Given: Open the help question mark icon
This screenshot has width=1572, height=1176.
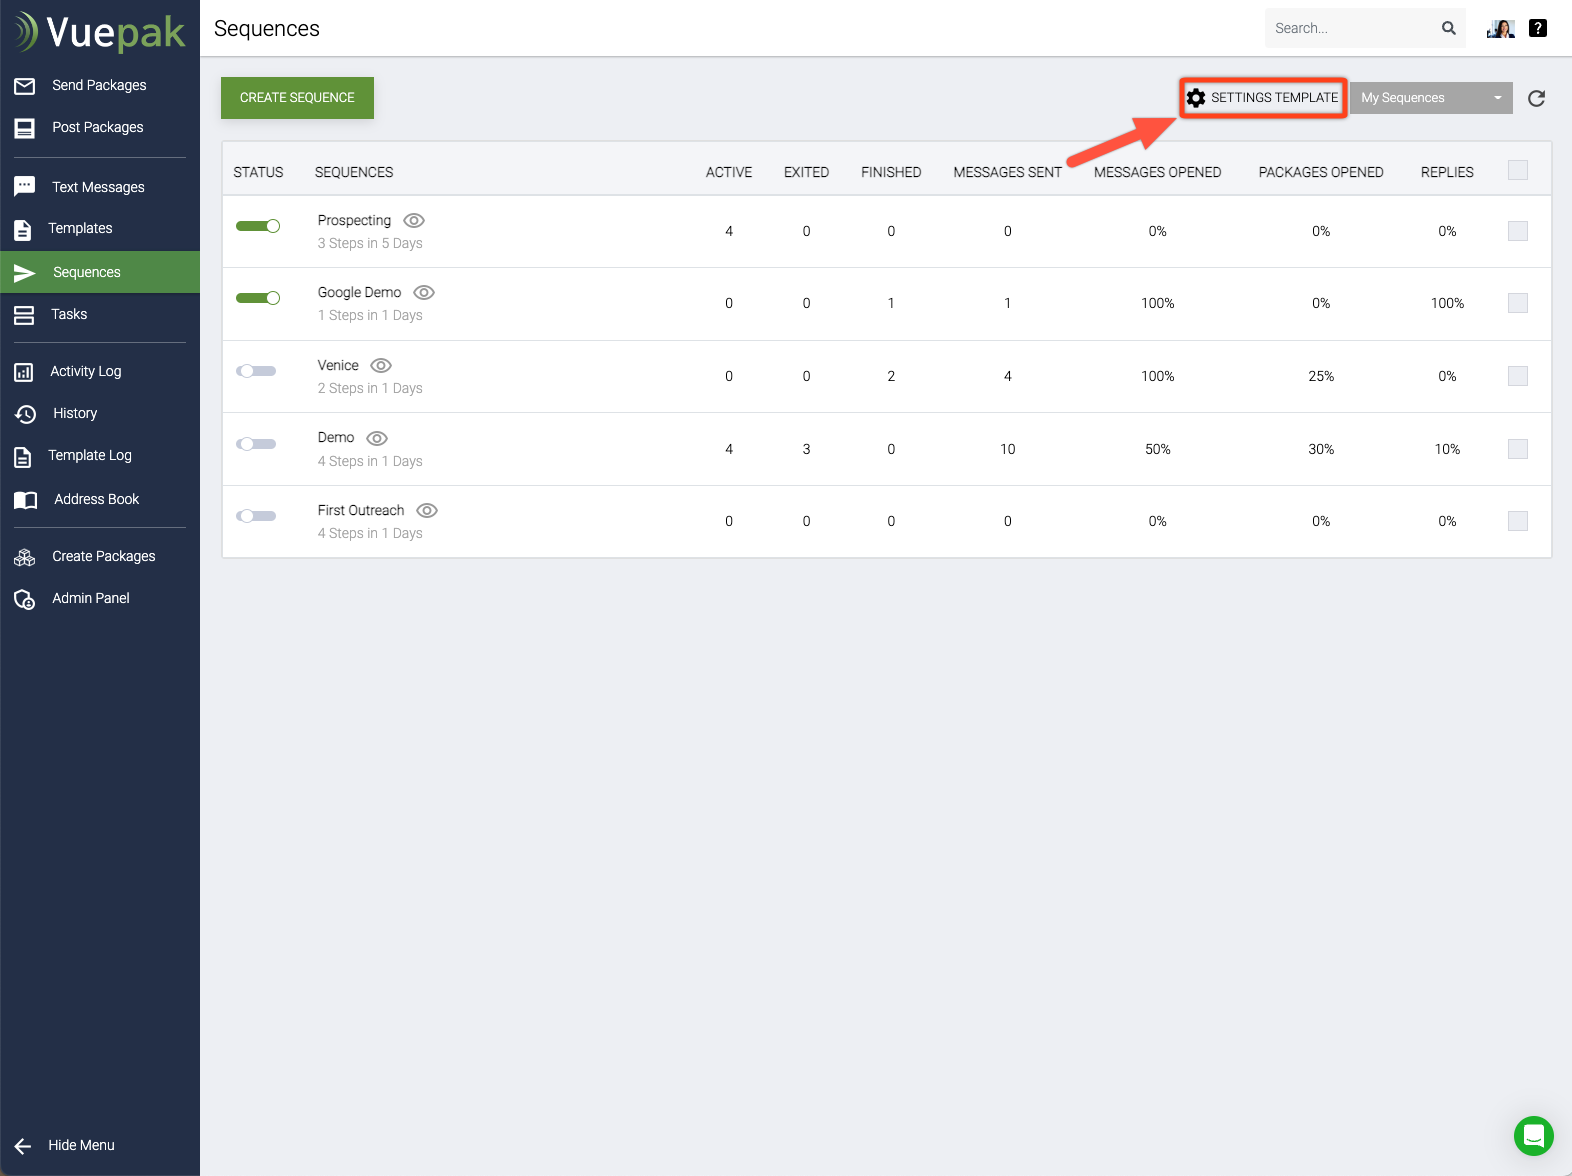Looking at the screenshot, I should 1538,28.
